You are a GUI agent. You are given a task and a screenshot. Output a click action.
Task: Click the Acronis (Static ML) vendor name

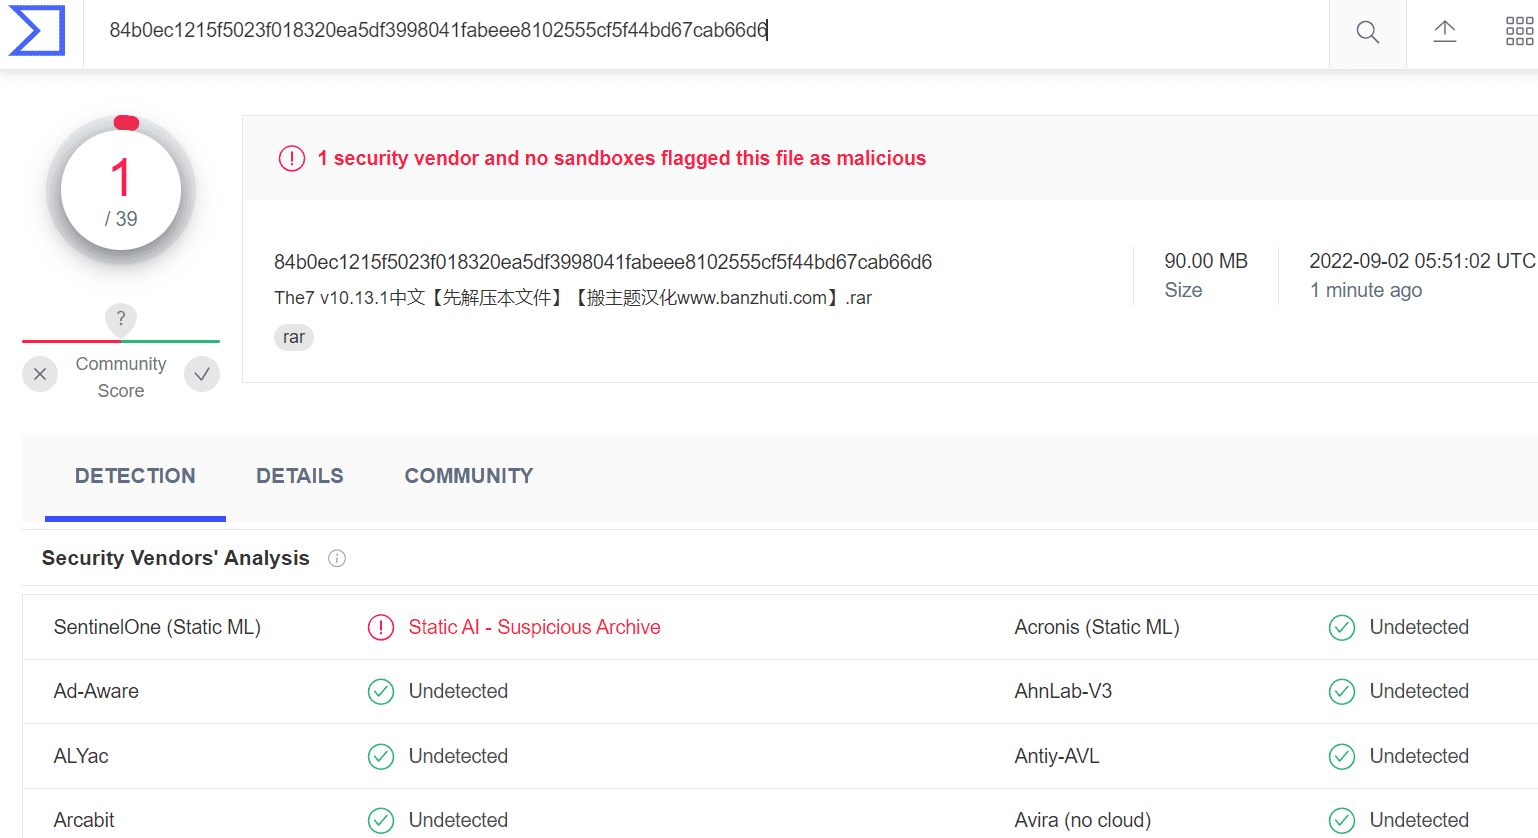coord(1097,627)
